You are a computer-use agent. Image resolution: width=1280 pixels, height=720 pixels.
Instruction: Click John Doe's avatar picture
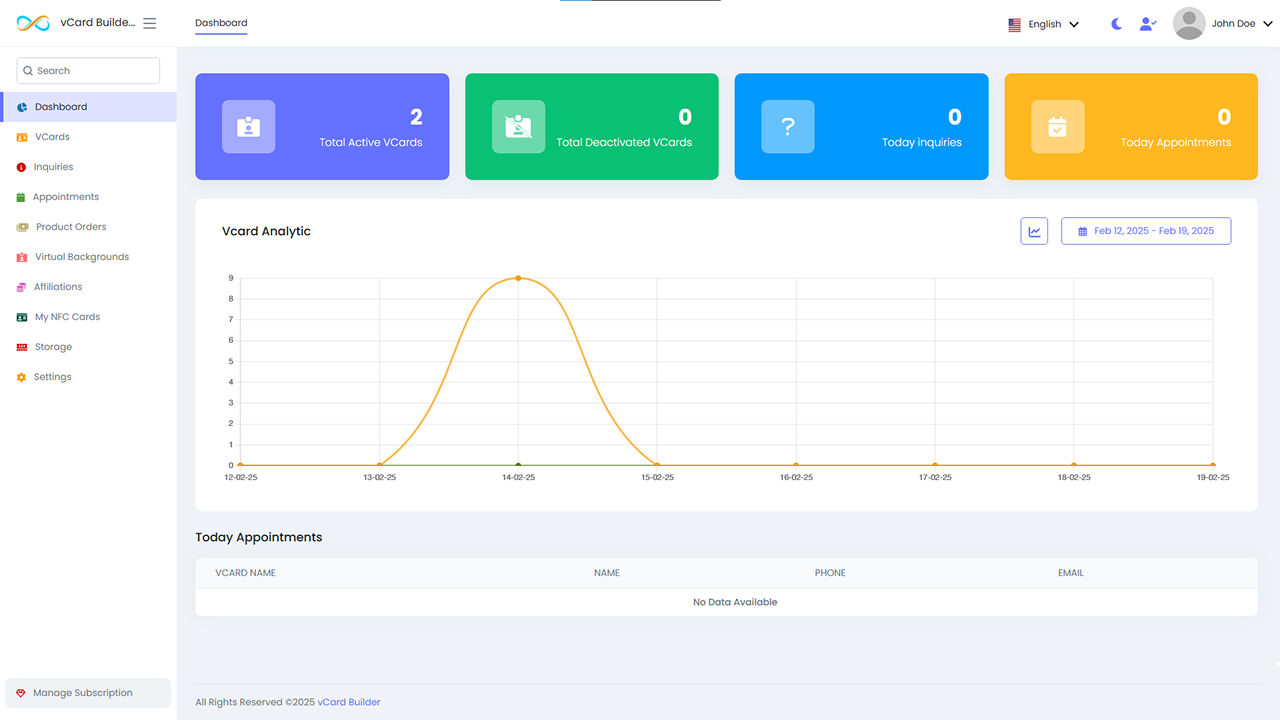coord(1189,24)
